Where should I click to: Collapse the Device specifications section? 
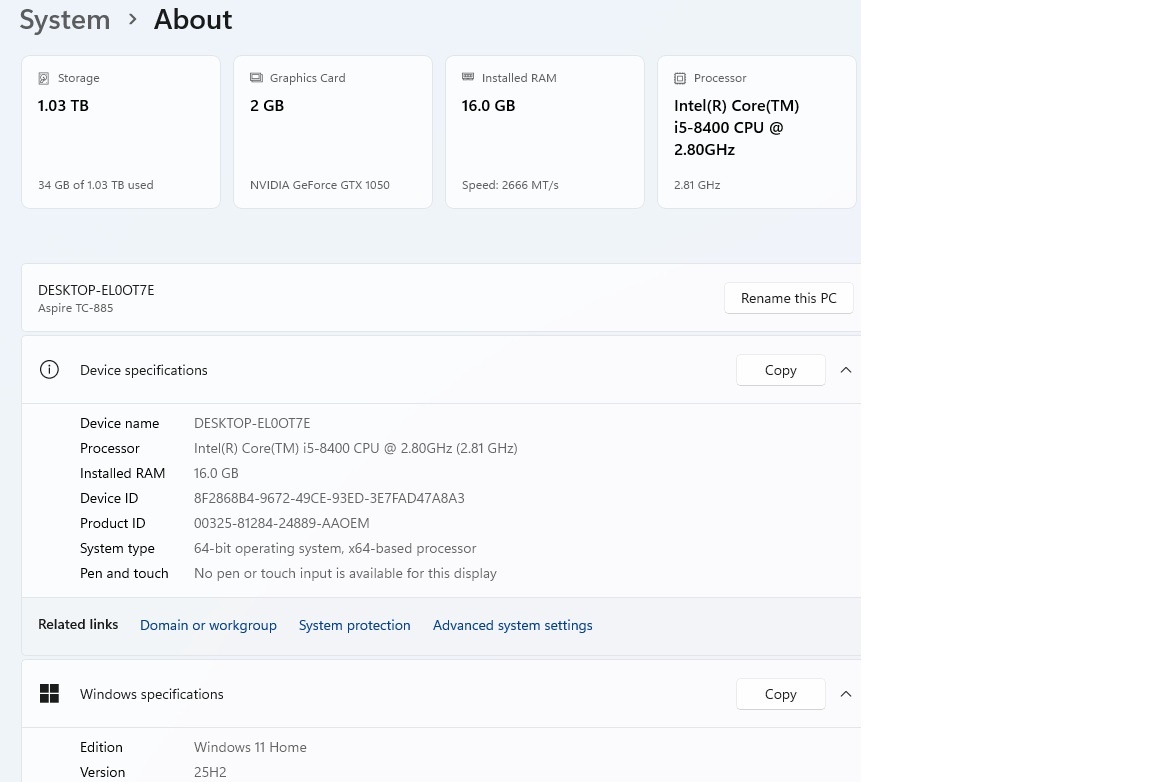846,370
